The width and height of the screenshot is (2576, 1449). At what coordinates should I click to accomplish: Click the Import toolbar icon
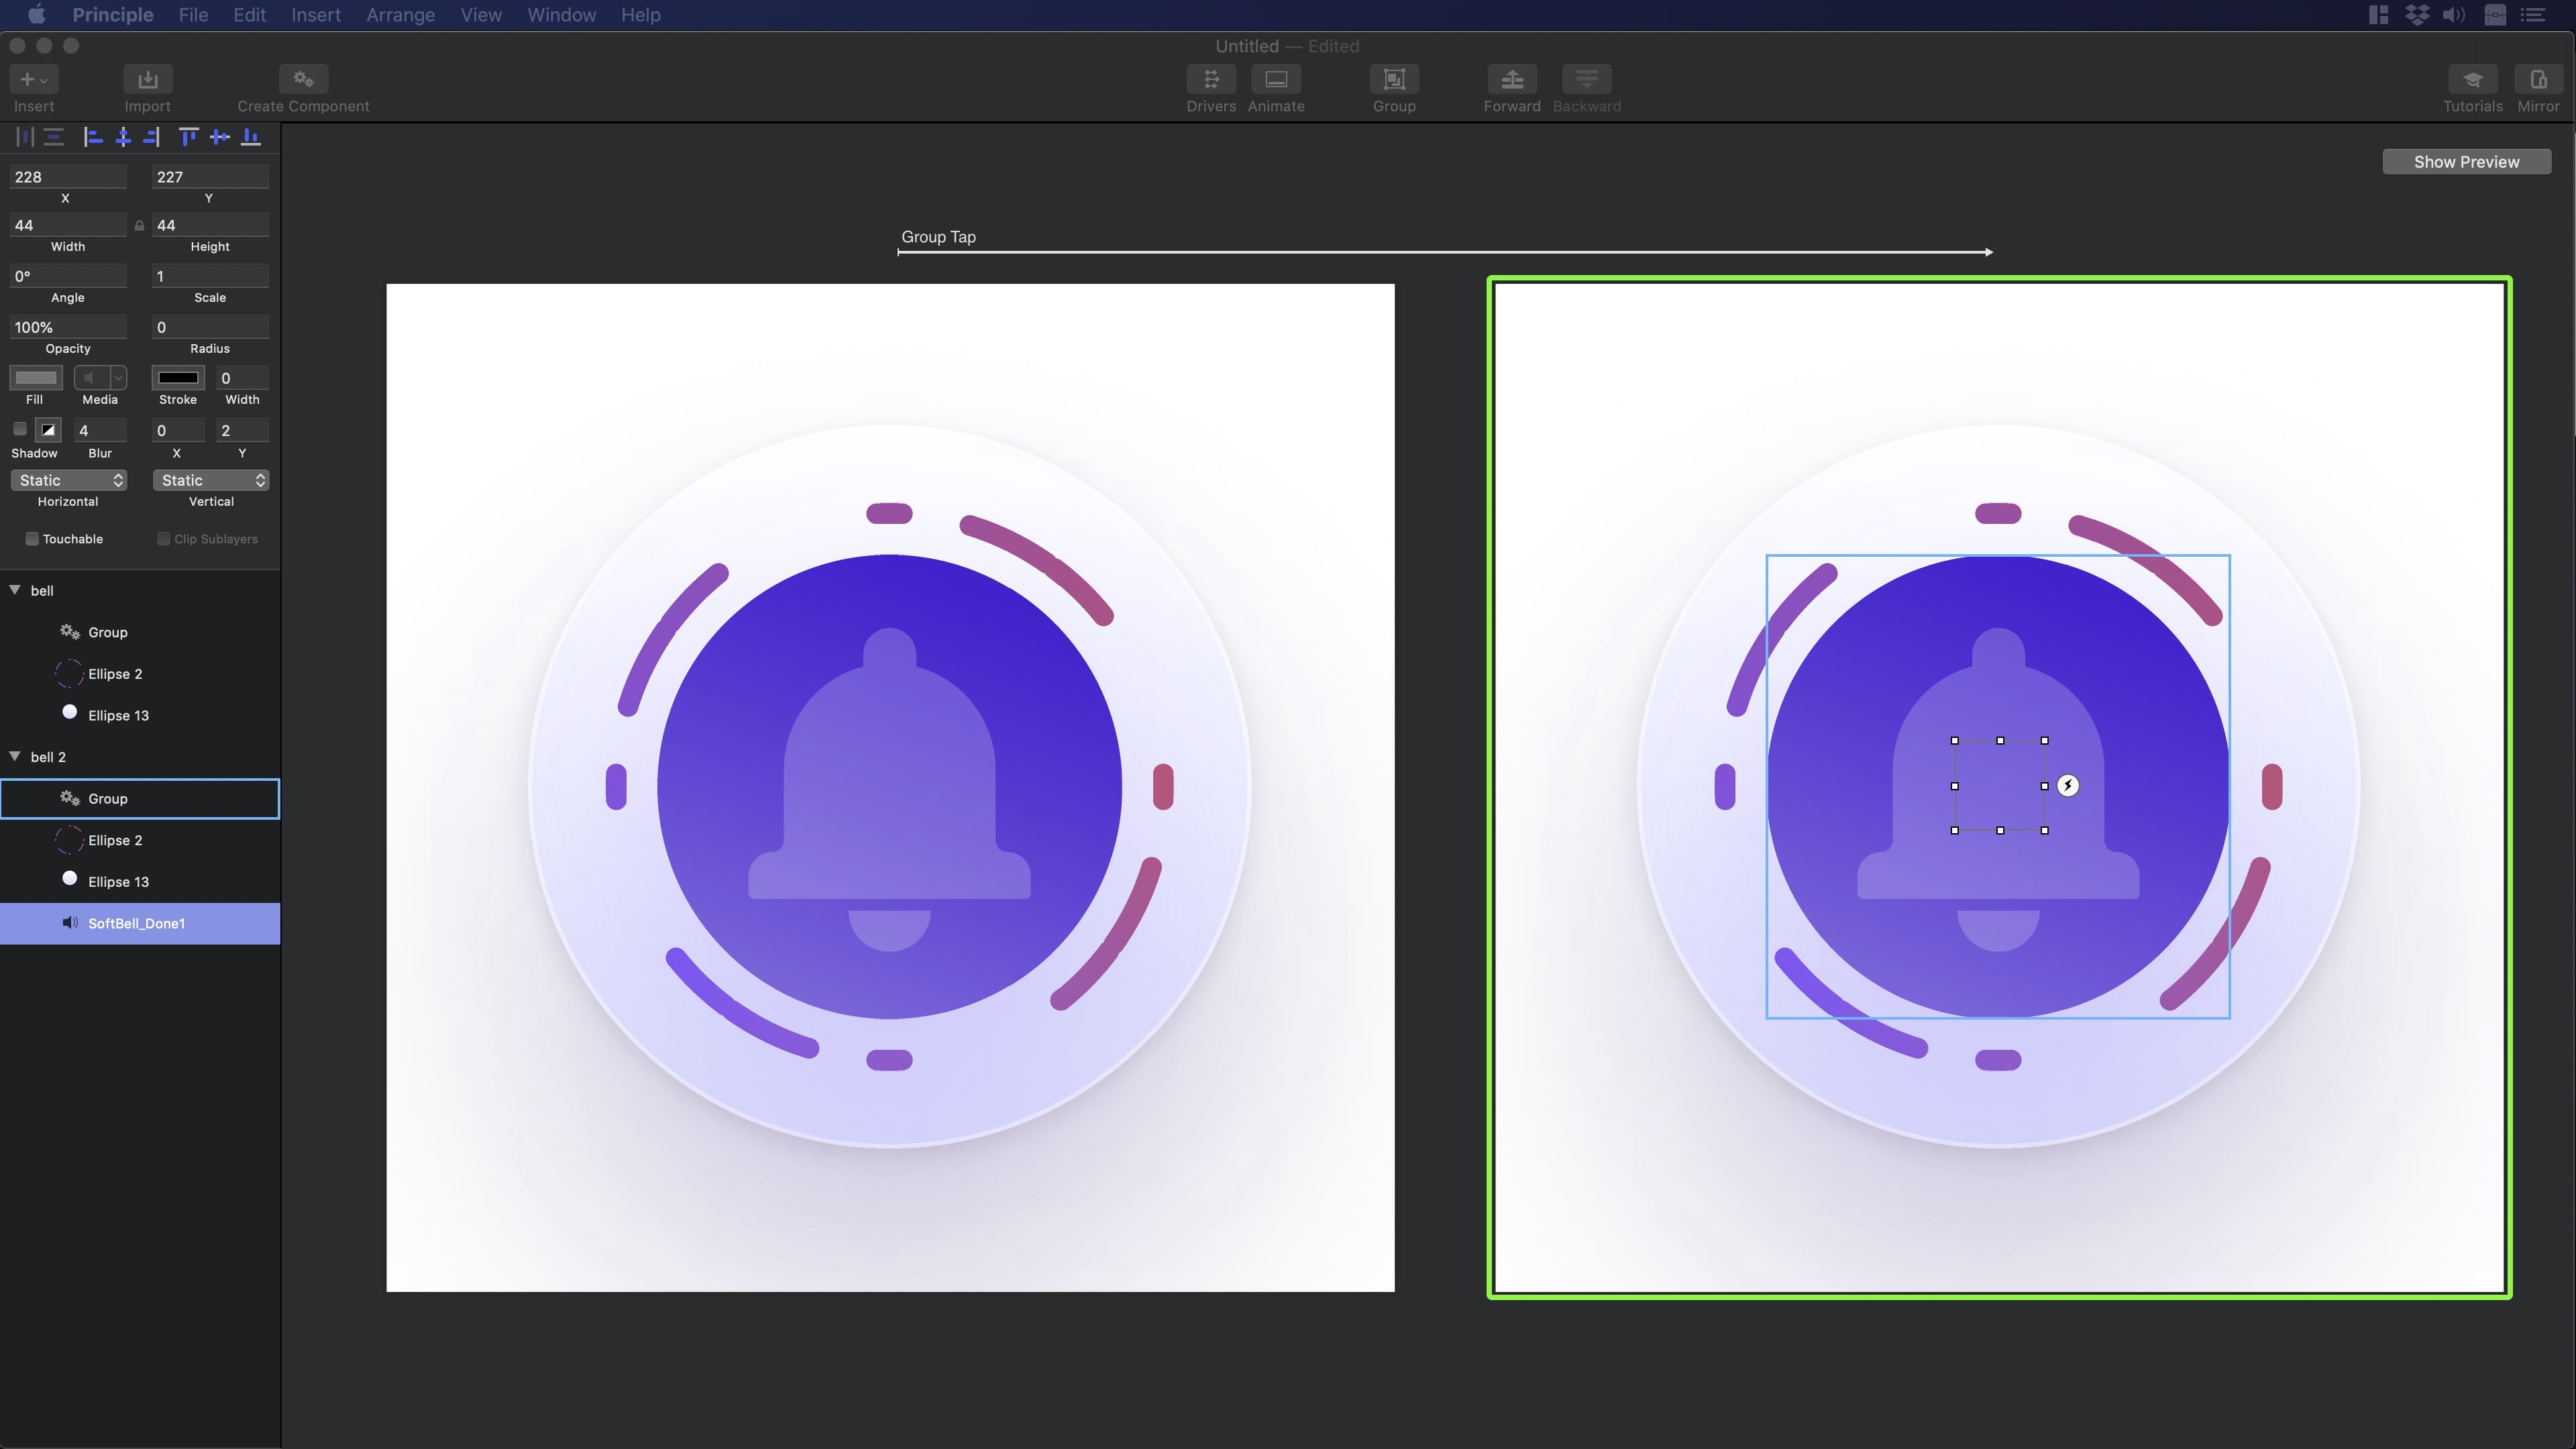tap(147, 80)
